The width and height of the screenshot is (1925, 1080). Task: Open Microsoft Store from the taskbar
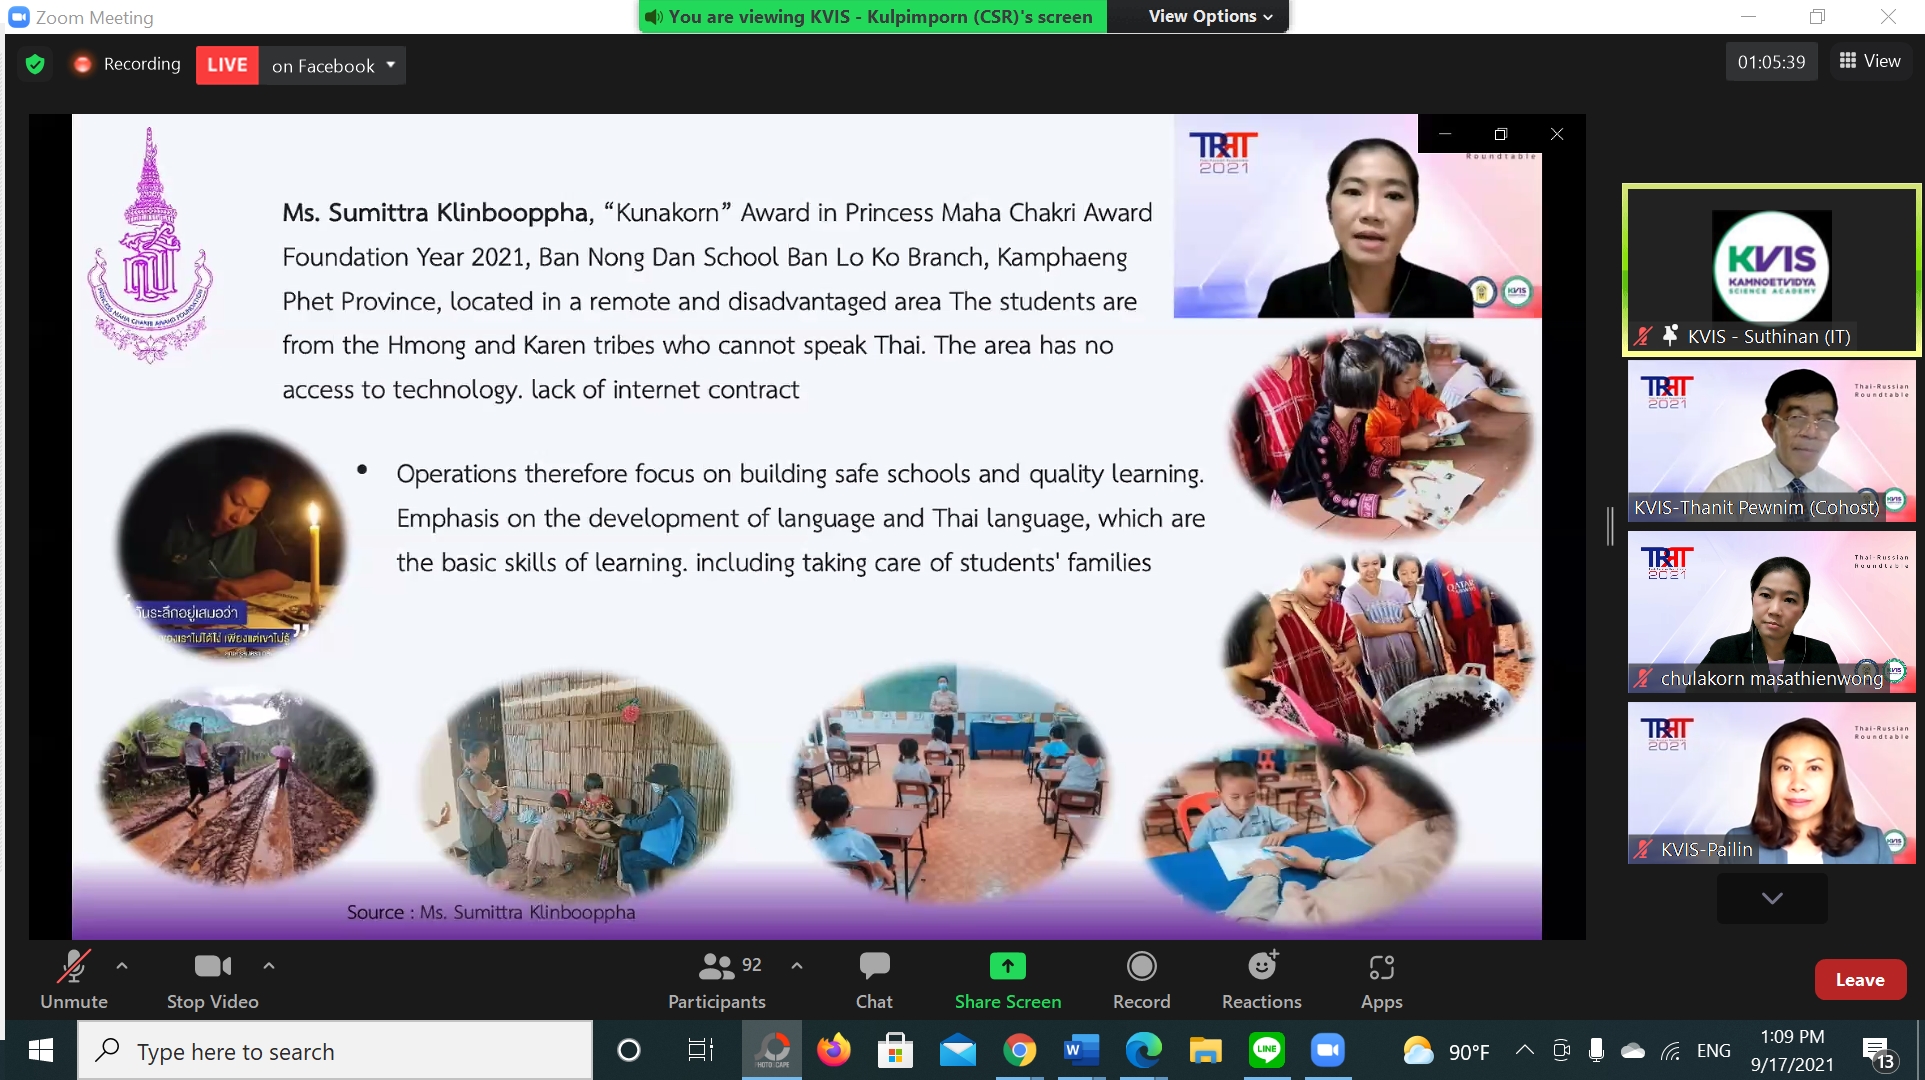895,1050
